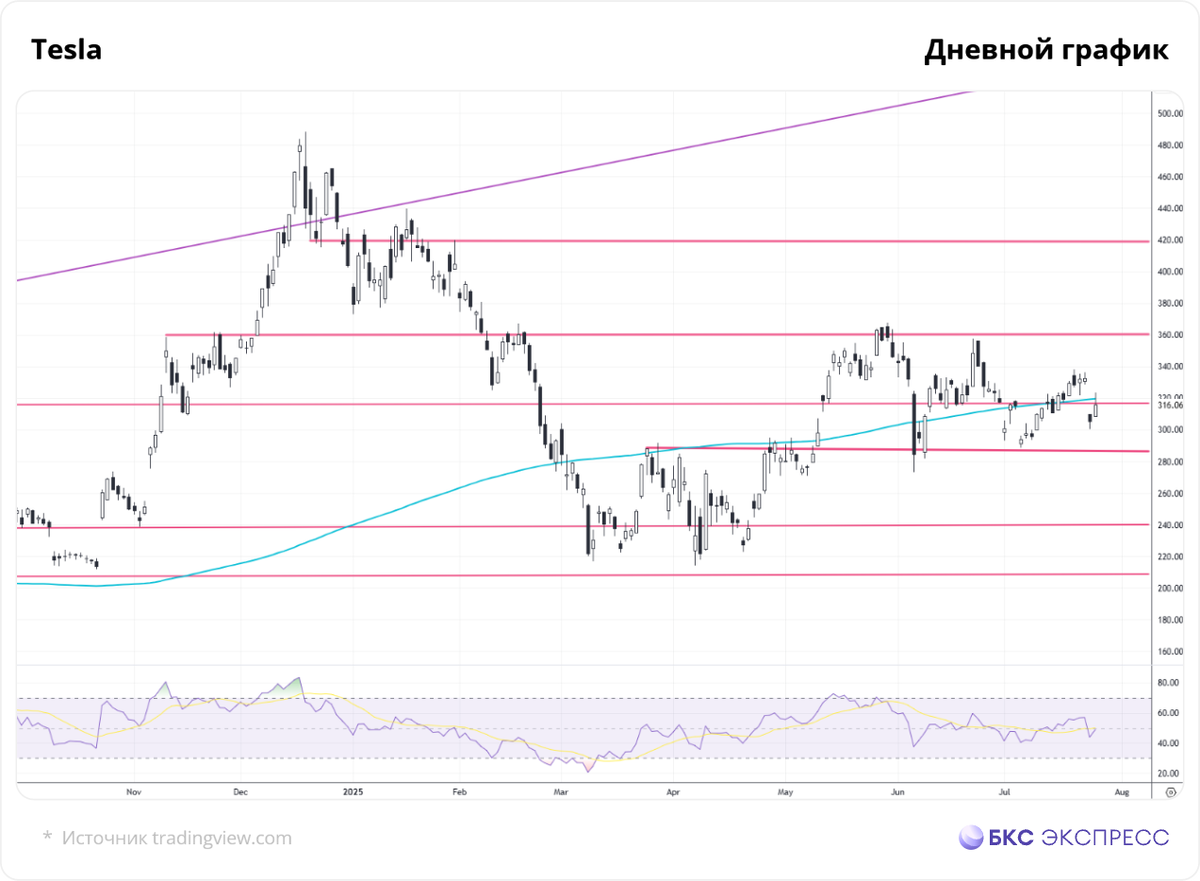Click the RSI scale 60.00 label

1168,713
